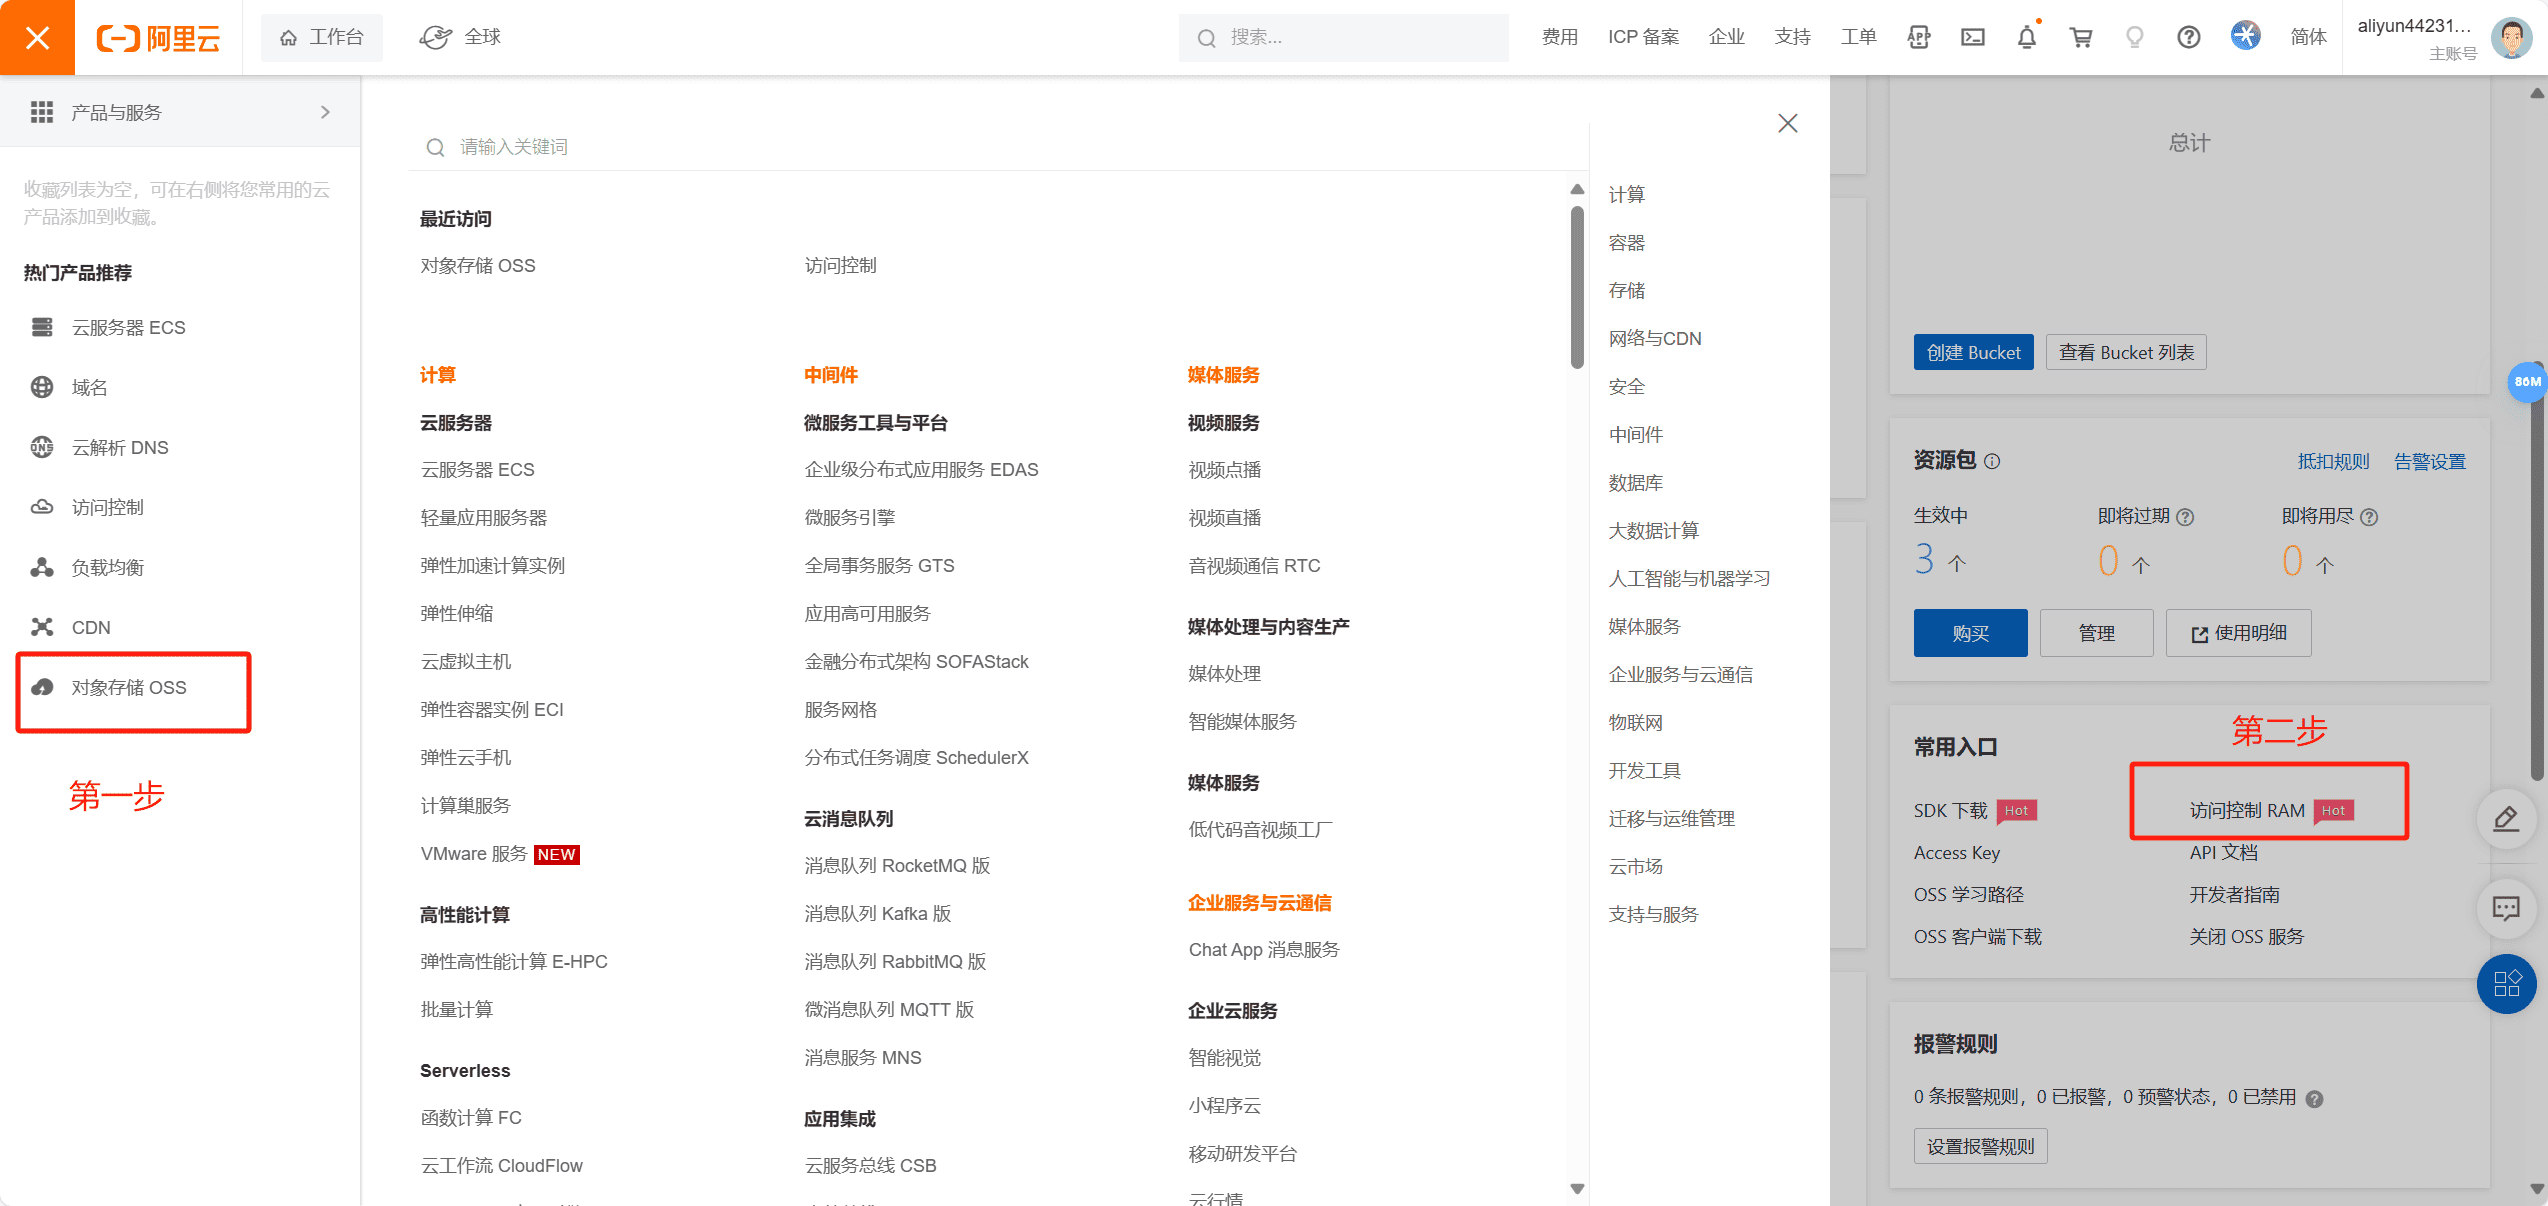Jump to 计算 category in right index
This screenshot has height=1206, width=2548.
[1626, 194]
